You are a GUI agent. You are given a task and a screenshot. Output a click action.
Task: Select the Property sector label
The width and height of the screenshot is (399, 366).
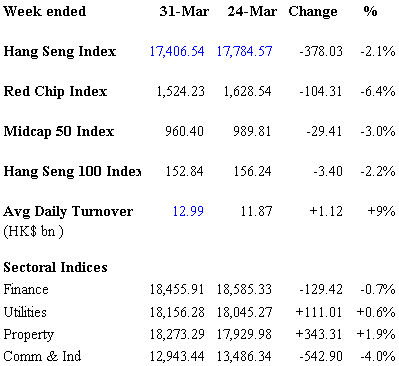[29, 335]
